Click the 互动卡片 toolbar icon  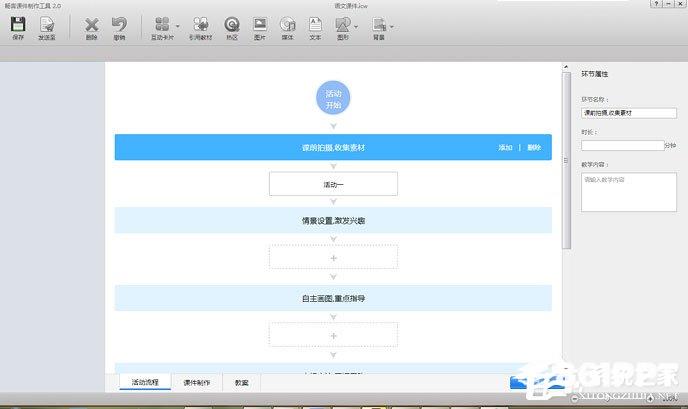pyautogui.click(x=162, y=25)
